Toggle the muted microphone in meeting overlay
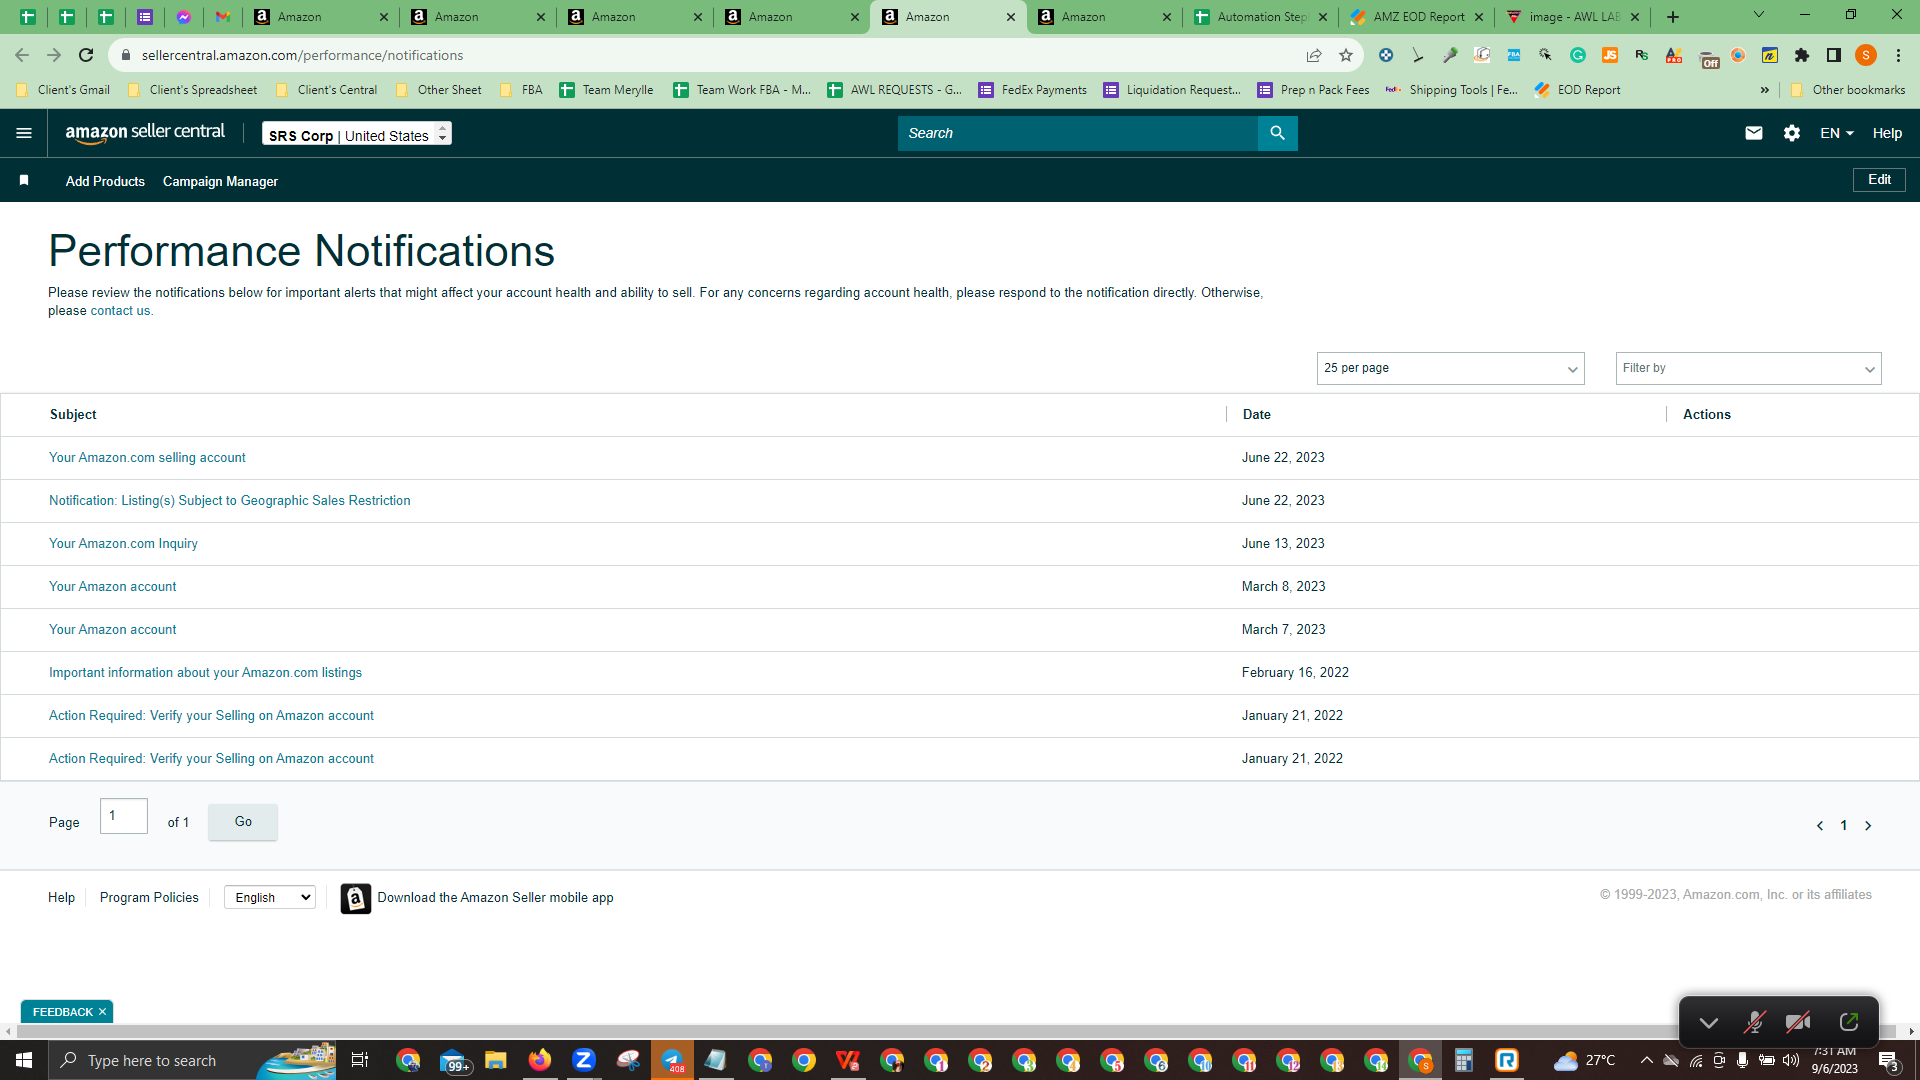Viewport: 1920px width, 1080px height. tap(1754, 1022)
